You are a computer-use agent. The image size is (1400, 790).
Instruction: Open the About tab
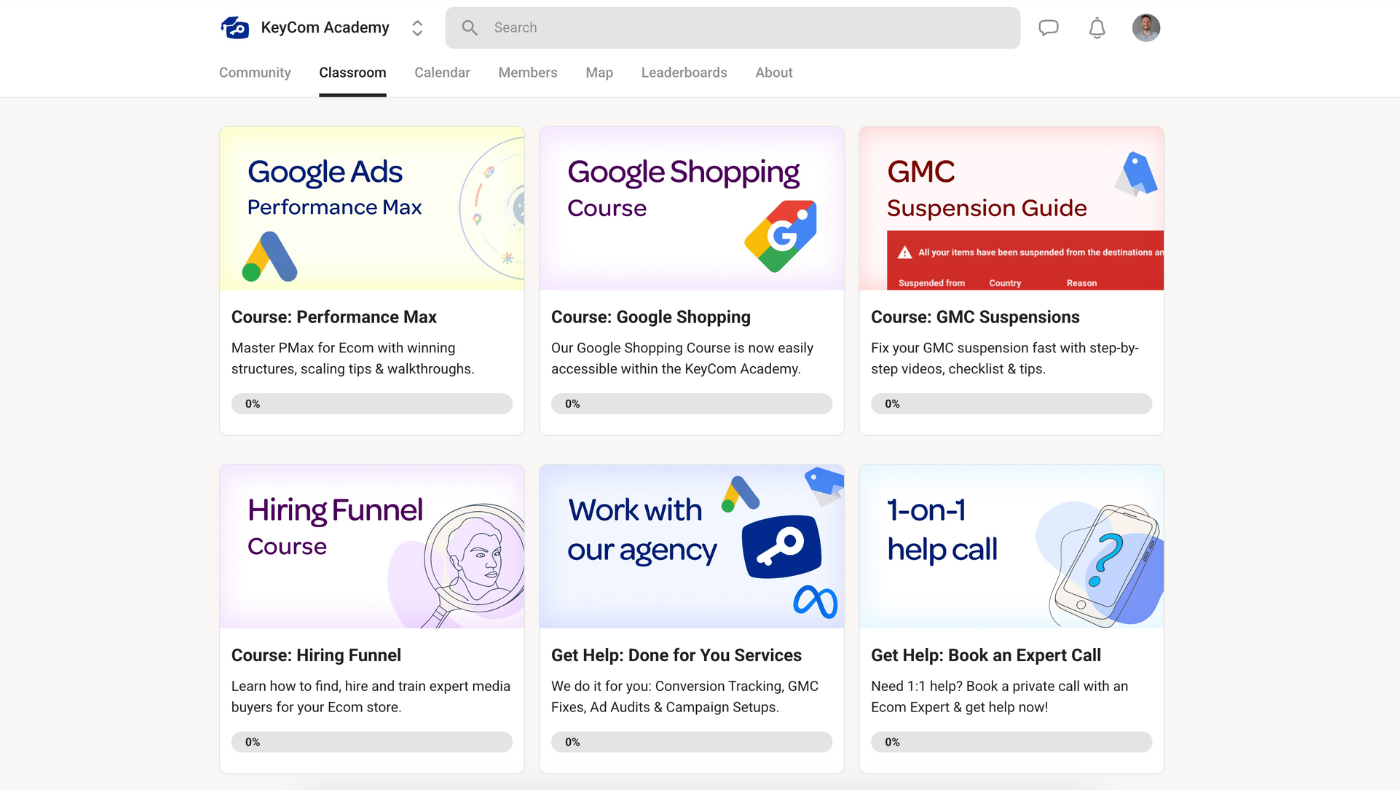coord(774,73)
